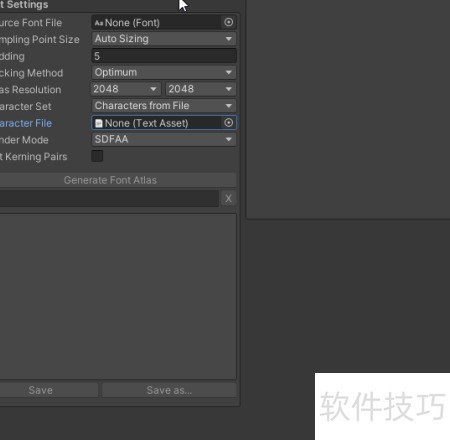Click the empty generation output text area
This screenshot has width=450, height=440.
[x=118, y=297]
